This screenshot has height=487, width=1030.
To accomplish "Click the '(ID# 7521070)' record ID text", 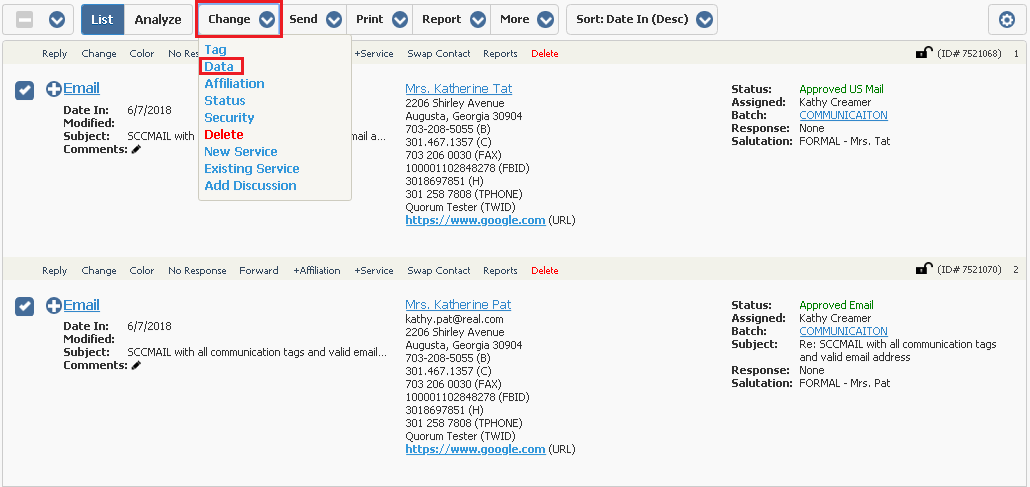I will (x=970, y=270).
